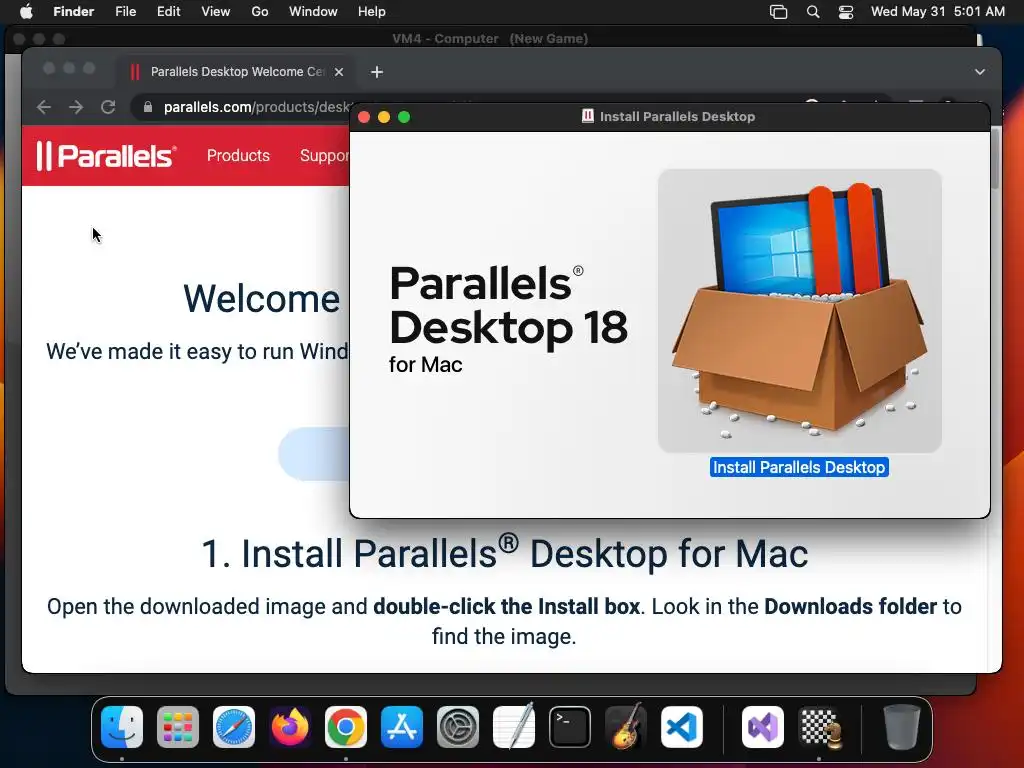This screenshot has width=1024, height=768.
Task: Click the partially hidden blue webpage button
Action: [314, 454]
